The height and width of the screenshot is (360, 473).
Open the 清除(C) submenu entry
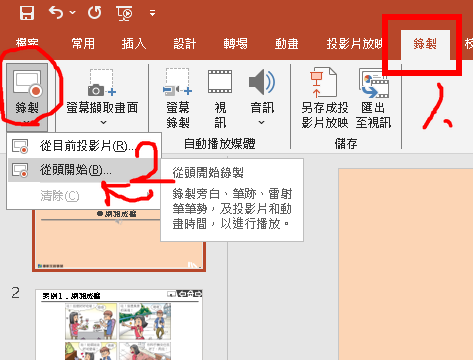point(84,196)
